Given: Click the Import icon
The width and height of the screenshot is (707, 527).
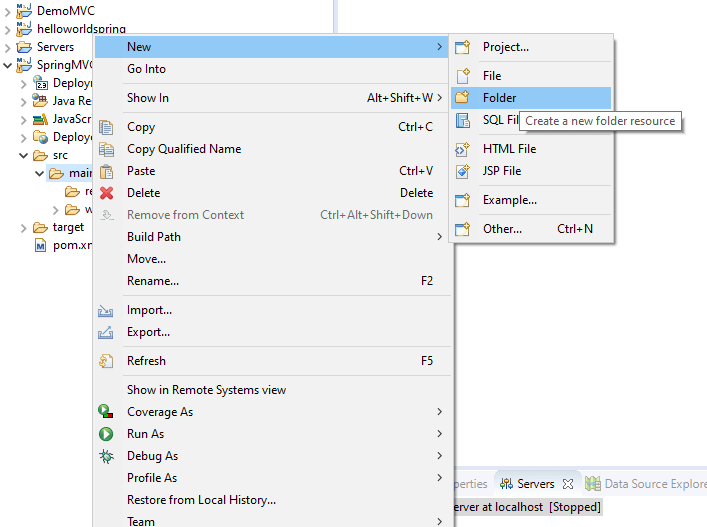Looking at the screenshot, I should 106,311.
